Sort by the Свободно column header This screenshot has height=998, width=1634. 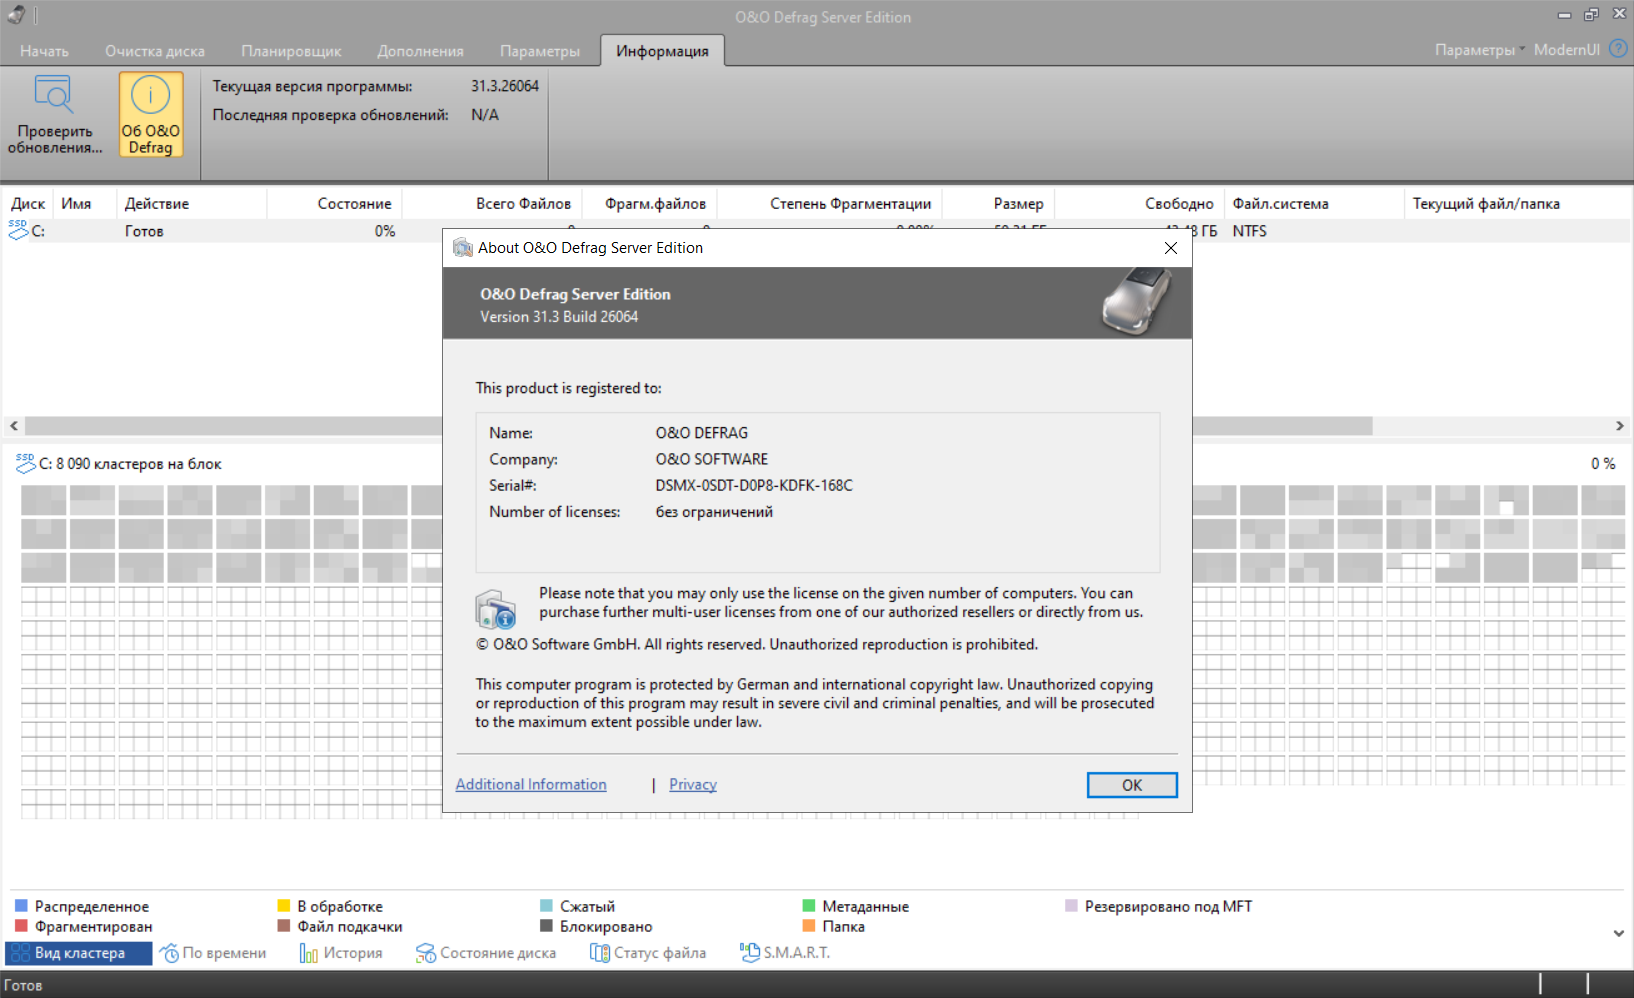click(x=1139, y=204)
